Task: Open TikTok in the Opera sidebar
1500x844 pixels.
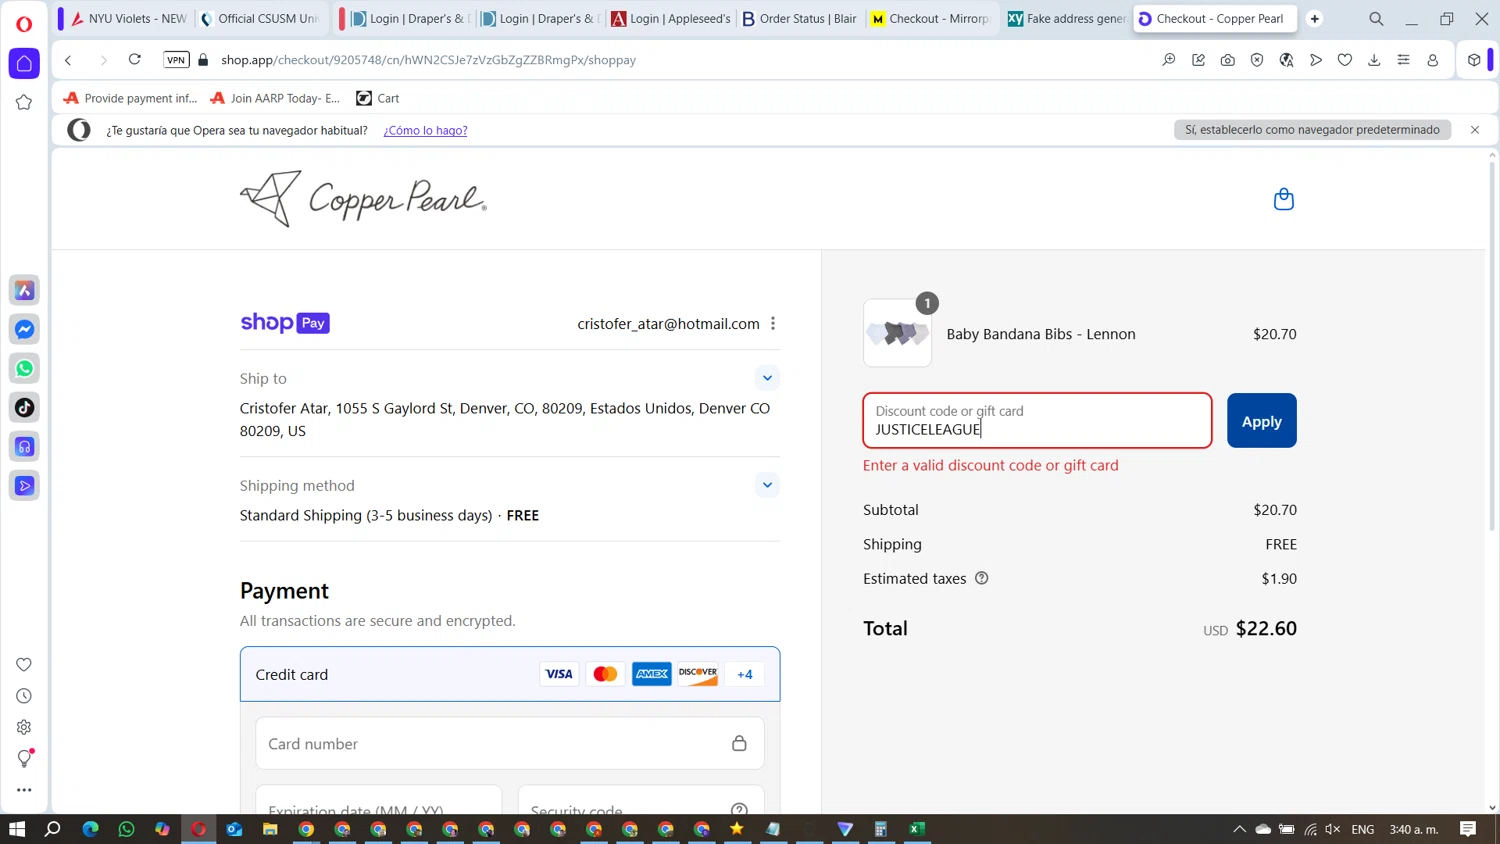Action: click(x=24, y=407)
